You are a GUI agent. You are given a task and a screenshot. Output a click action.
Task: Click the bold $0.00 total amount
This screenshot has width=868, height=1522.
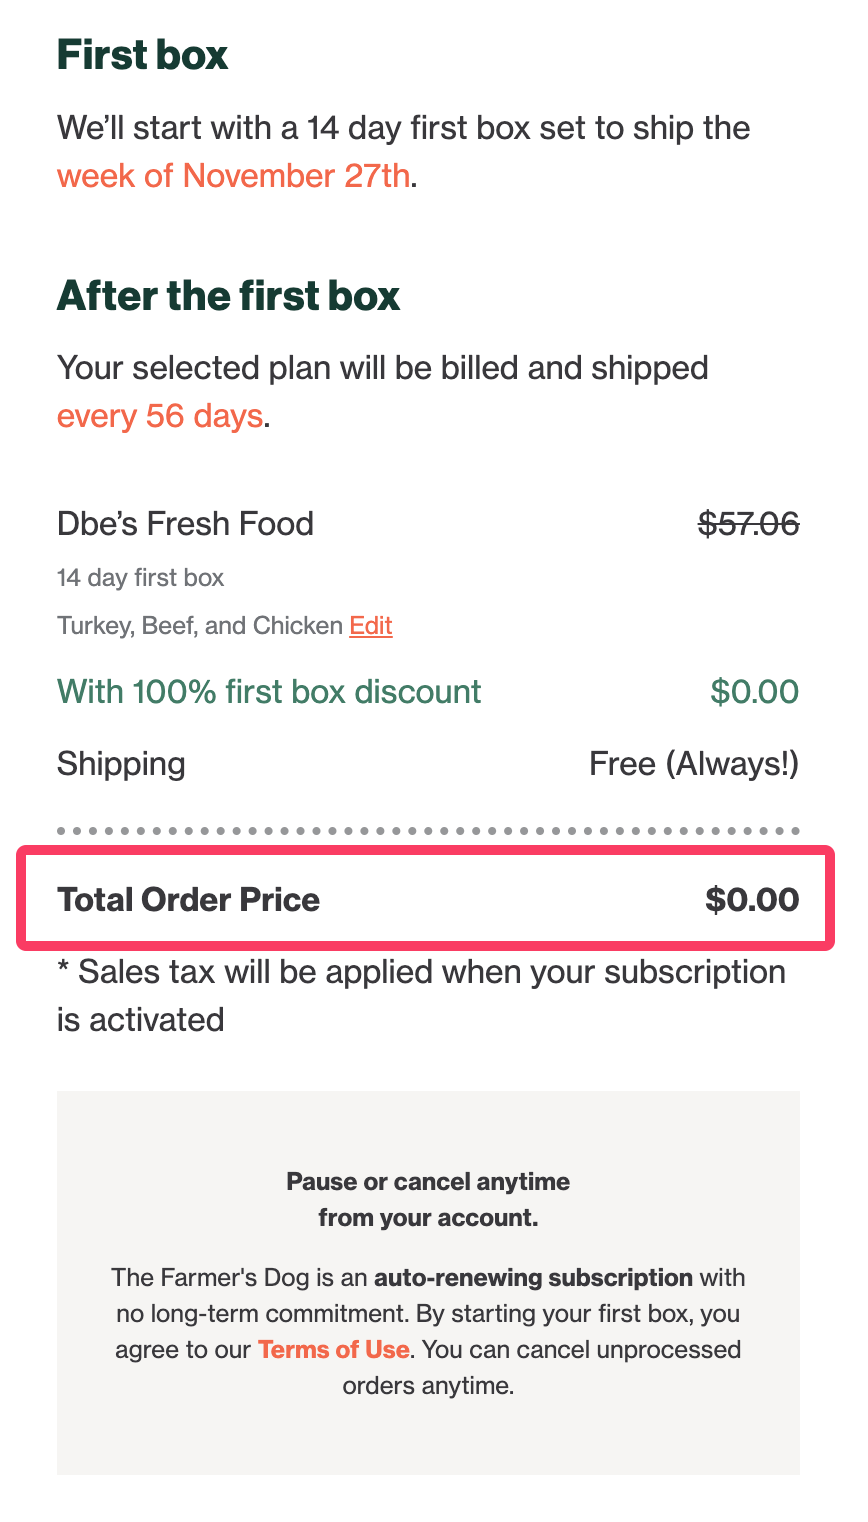pyautogui.click(x=752, y=900)
